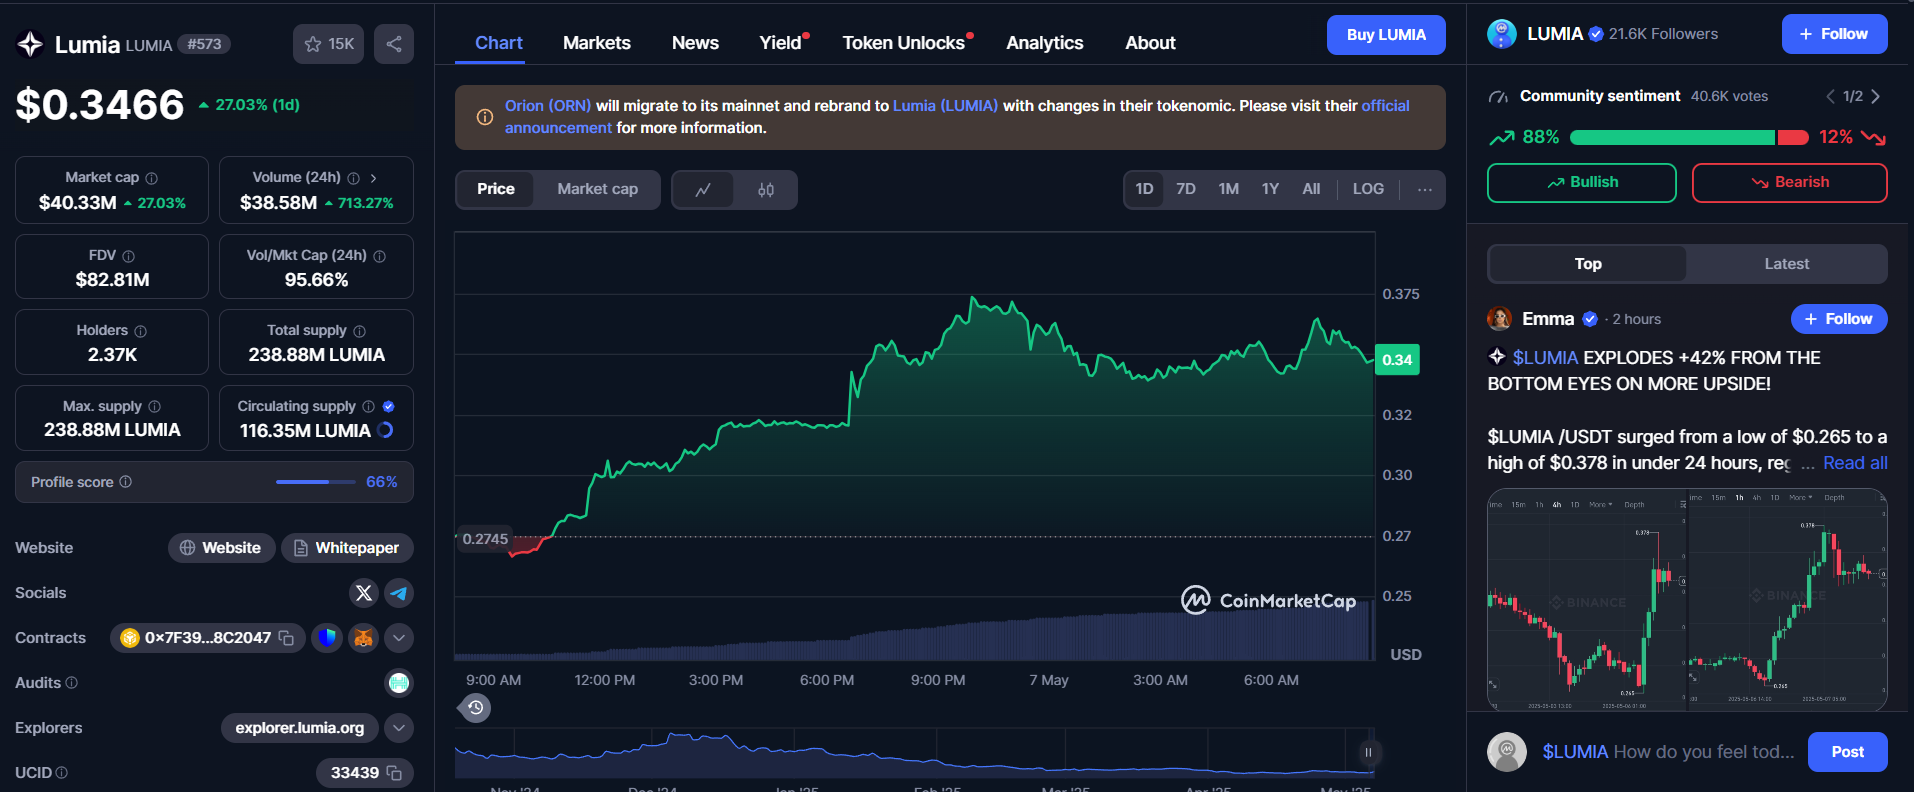Click the LUMIA community avatar icon
1914x792 pixels.
pos(1501,34)
